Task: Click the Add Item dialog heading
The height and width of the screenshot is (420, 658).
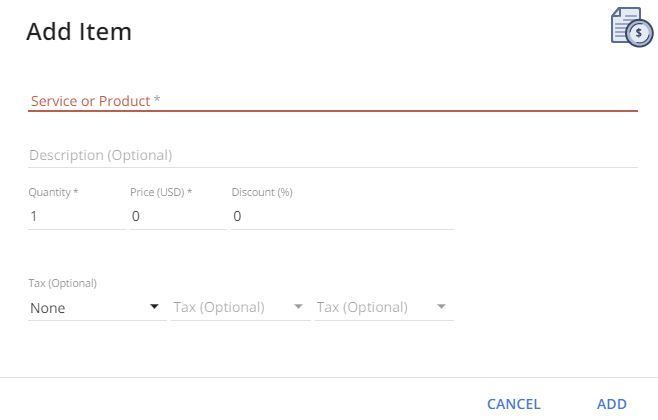Action: [79, 31]
